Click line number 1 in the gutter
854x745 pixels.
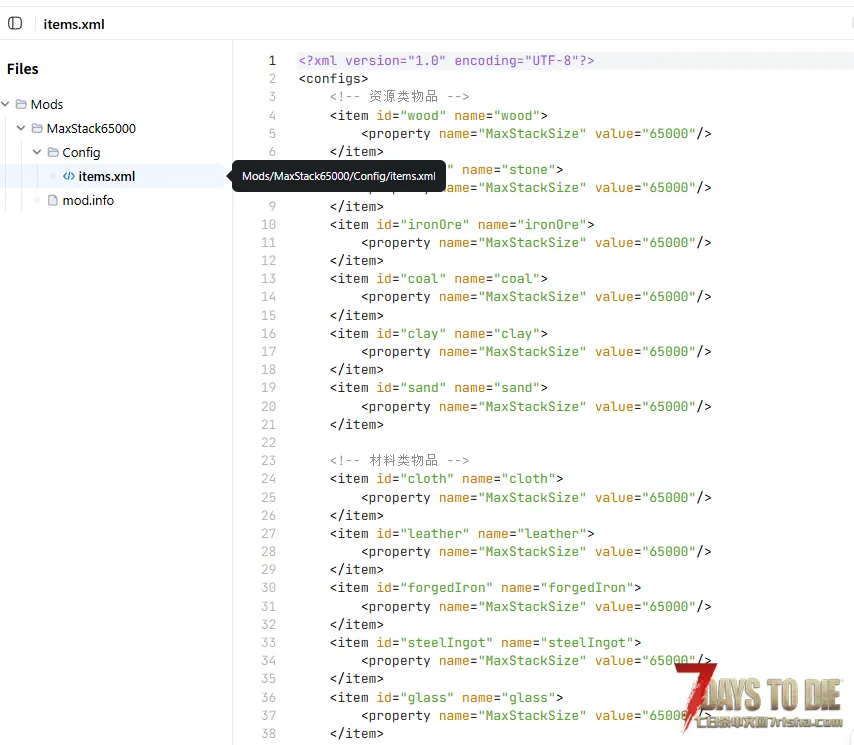pyautogui.click(x=271, y=61)
